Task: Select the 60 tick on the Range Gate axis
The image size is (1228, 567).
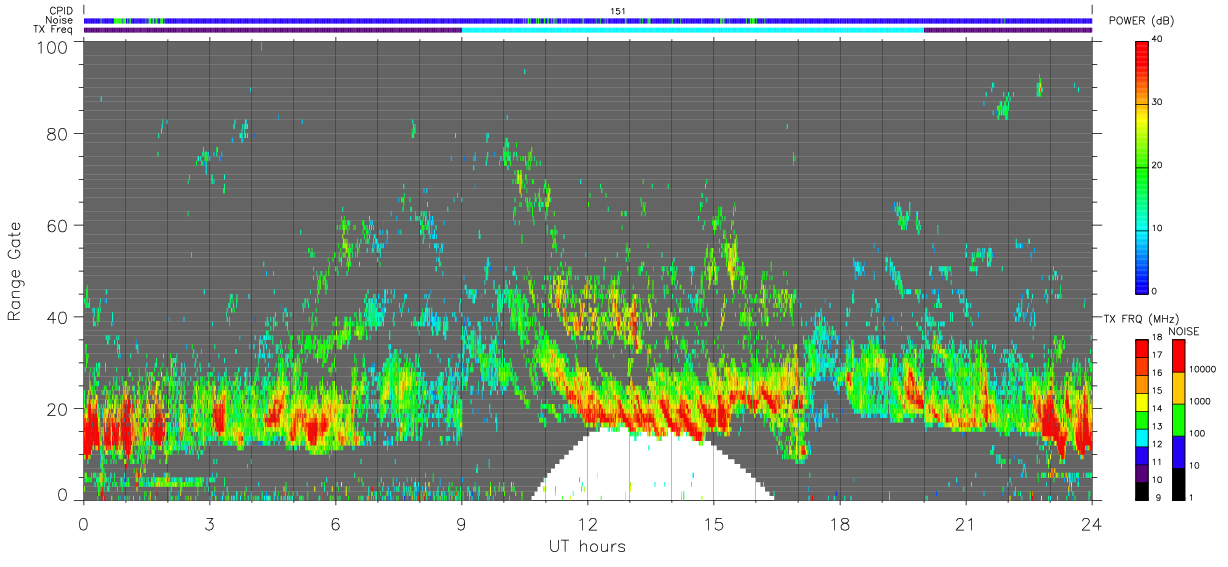Action: pos(58,225)
